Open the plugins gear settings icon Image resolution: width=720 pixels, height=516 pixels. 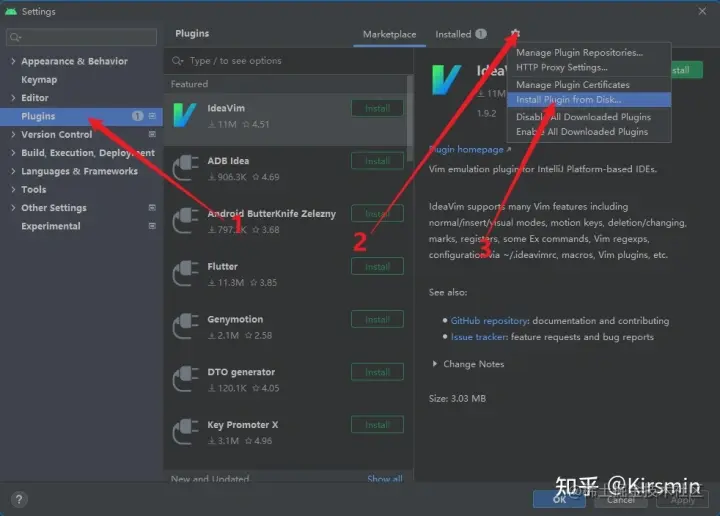515,34
